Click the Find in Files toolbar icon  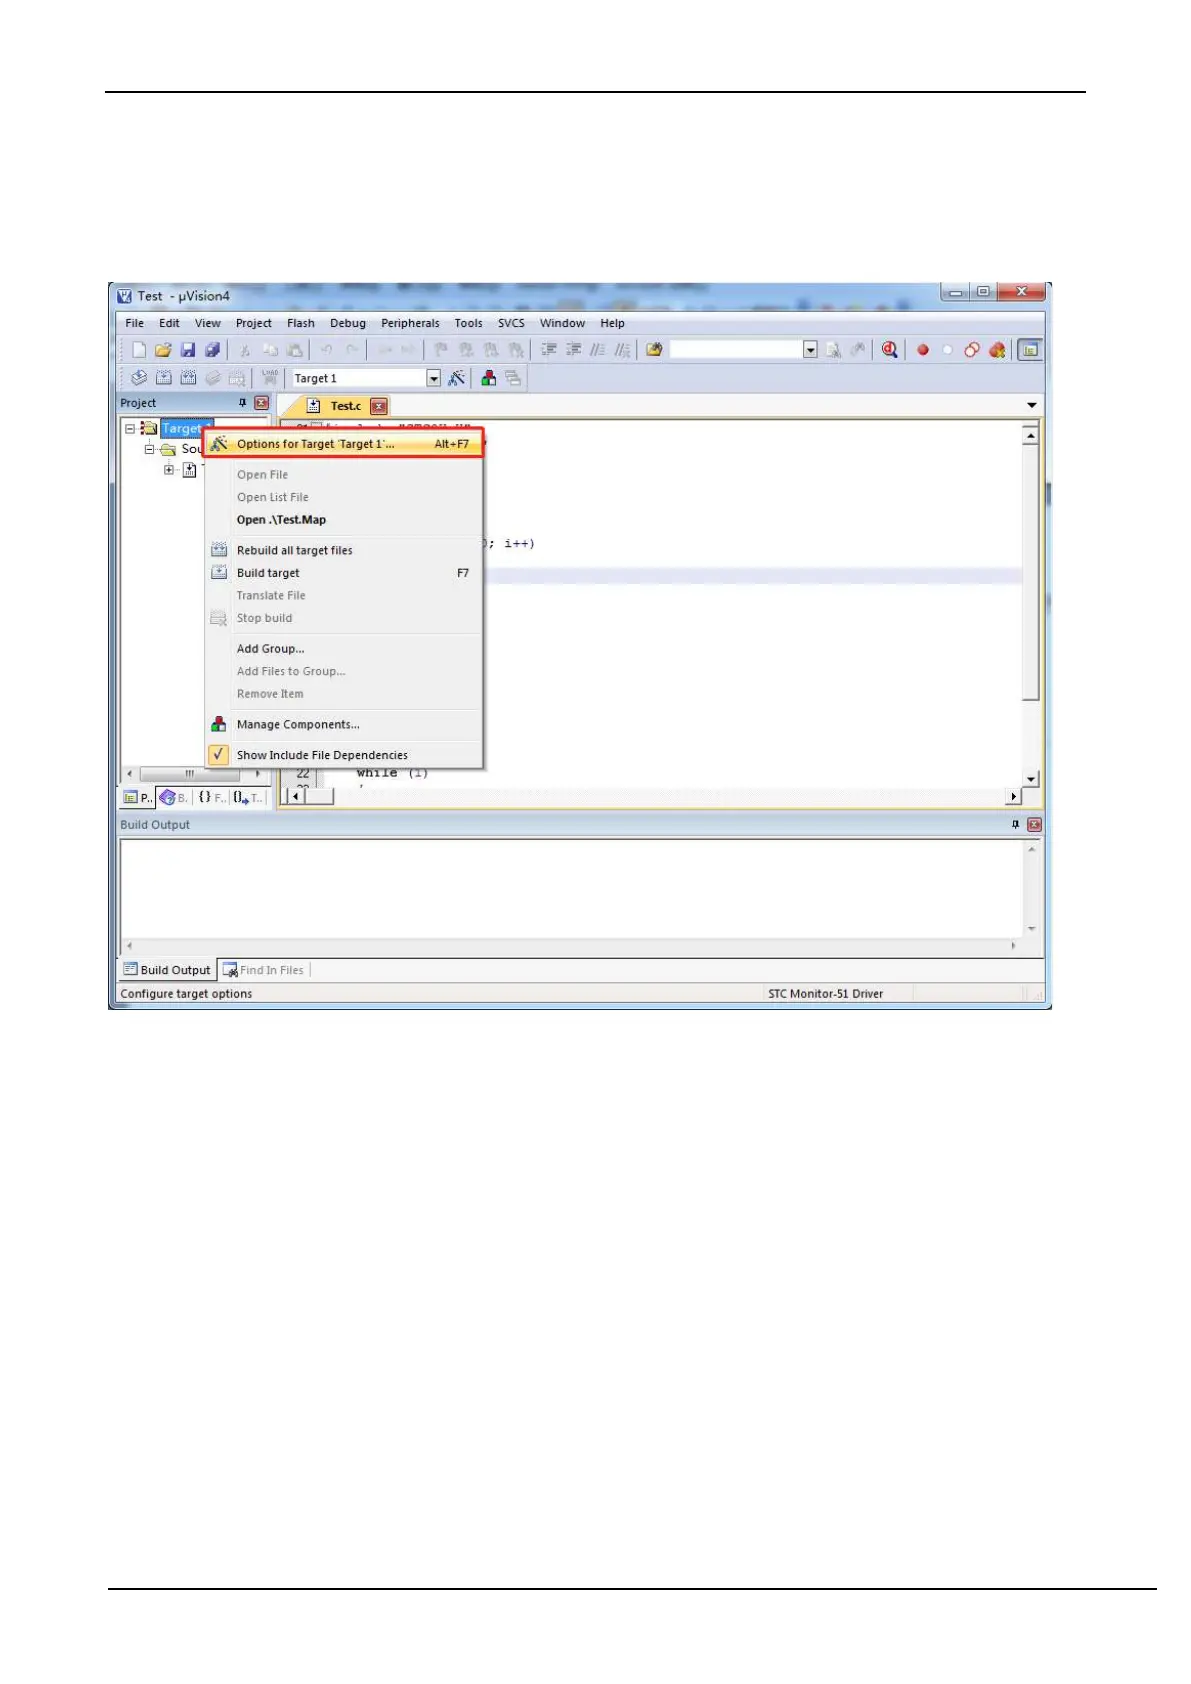click(654, 350)
